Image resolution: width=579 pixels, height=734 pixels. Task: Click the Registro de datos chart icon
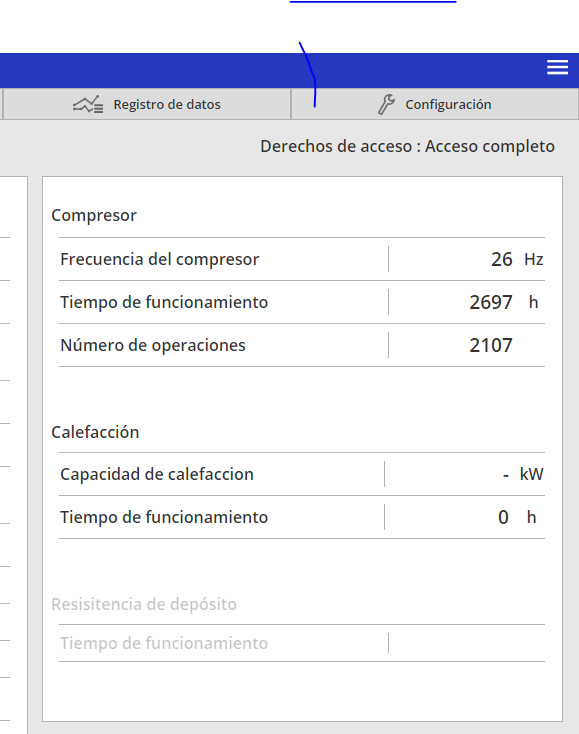point(88,104)
